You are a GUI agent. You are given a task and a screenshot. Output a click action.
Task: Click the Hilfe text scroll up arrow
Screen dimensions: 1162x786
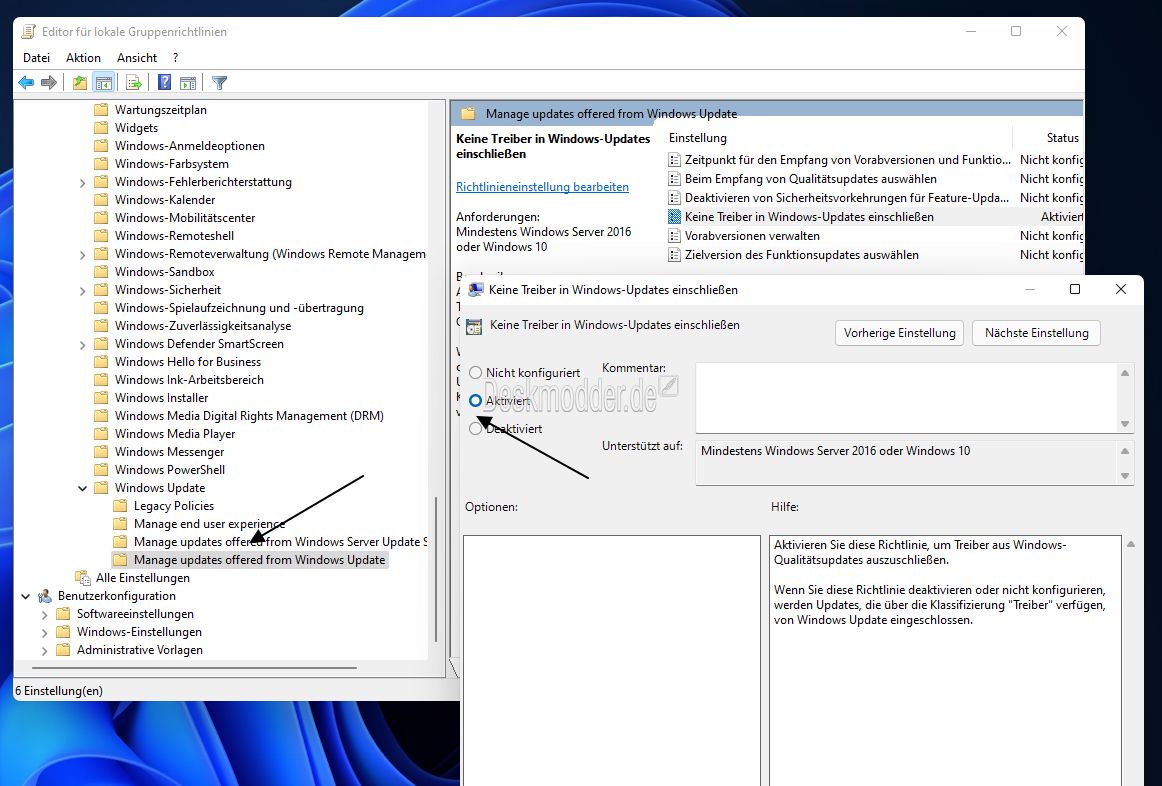tap(1131, 544)
